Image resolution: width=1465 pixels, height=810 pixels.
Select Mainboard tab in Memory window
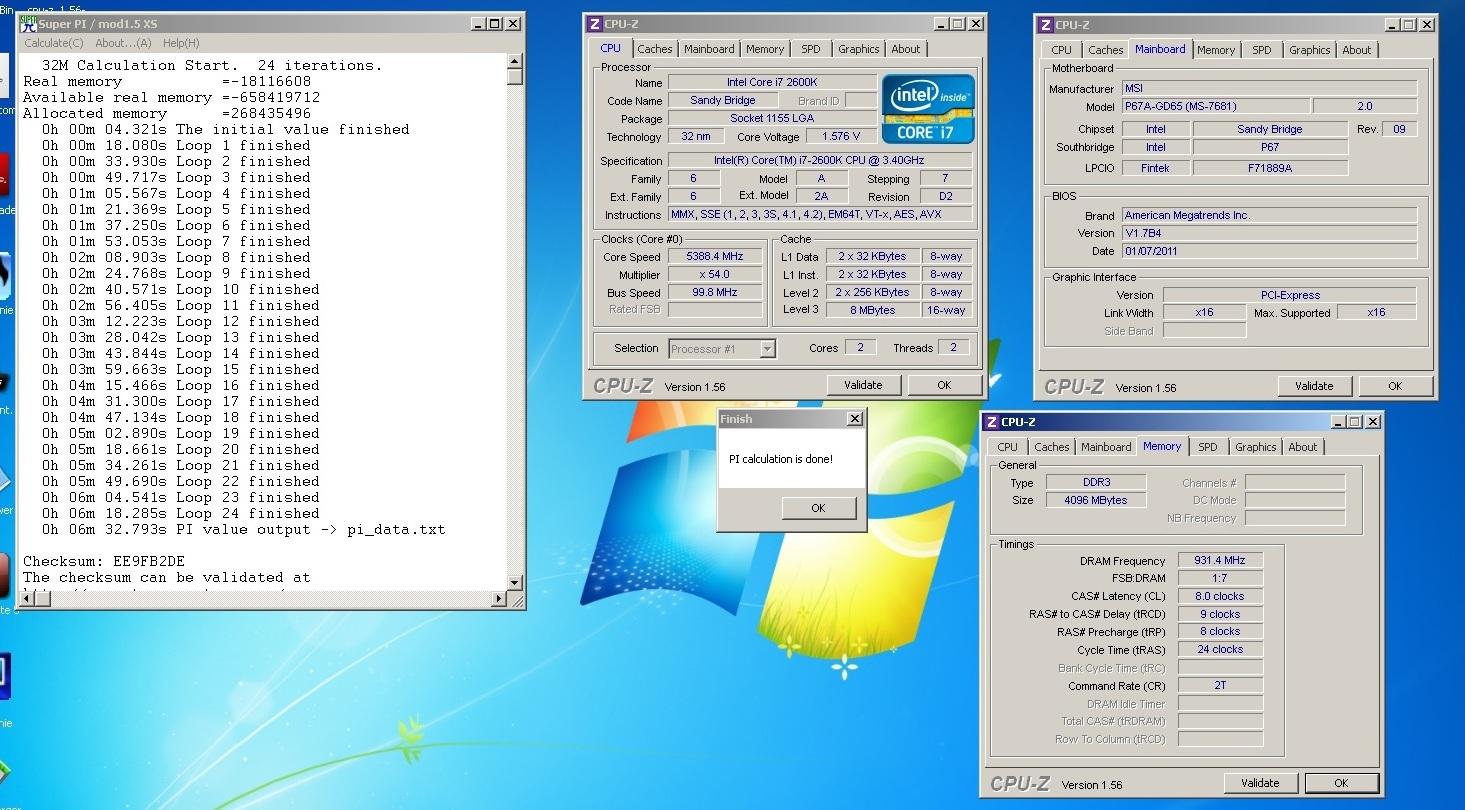pyautogui.click(x=1106, y=447)
